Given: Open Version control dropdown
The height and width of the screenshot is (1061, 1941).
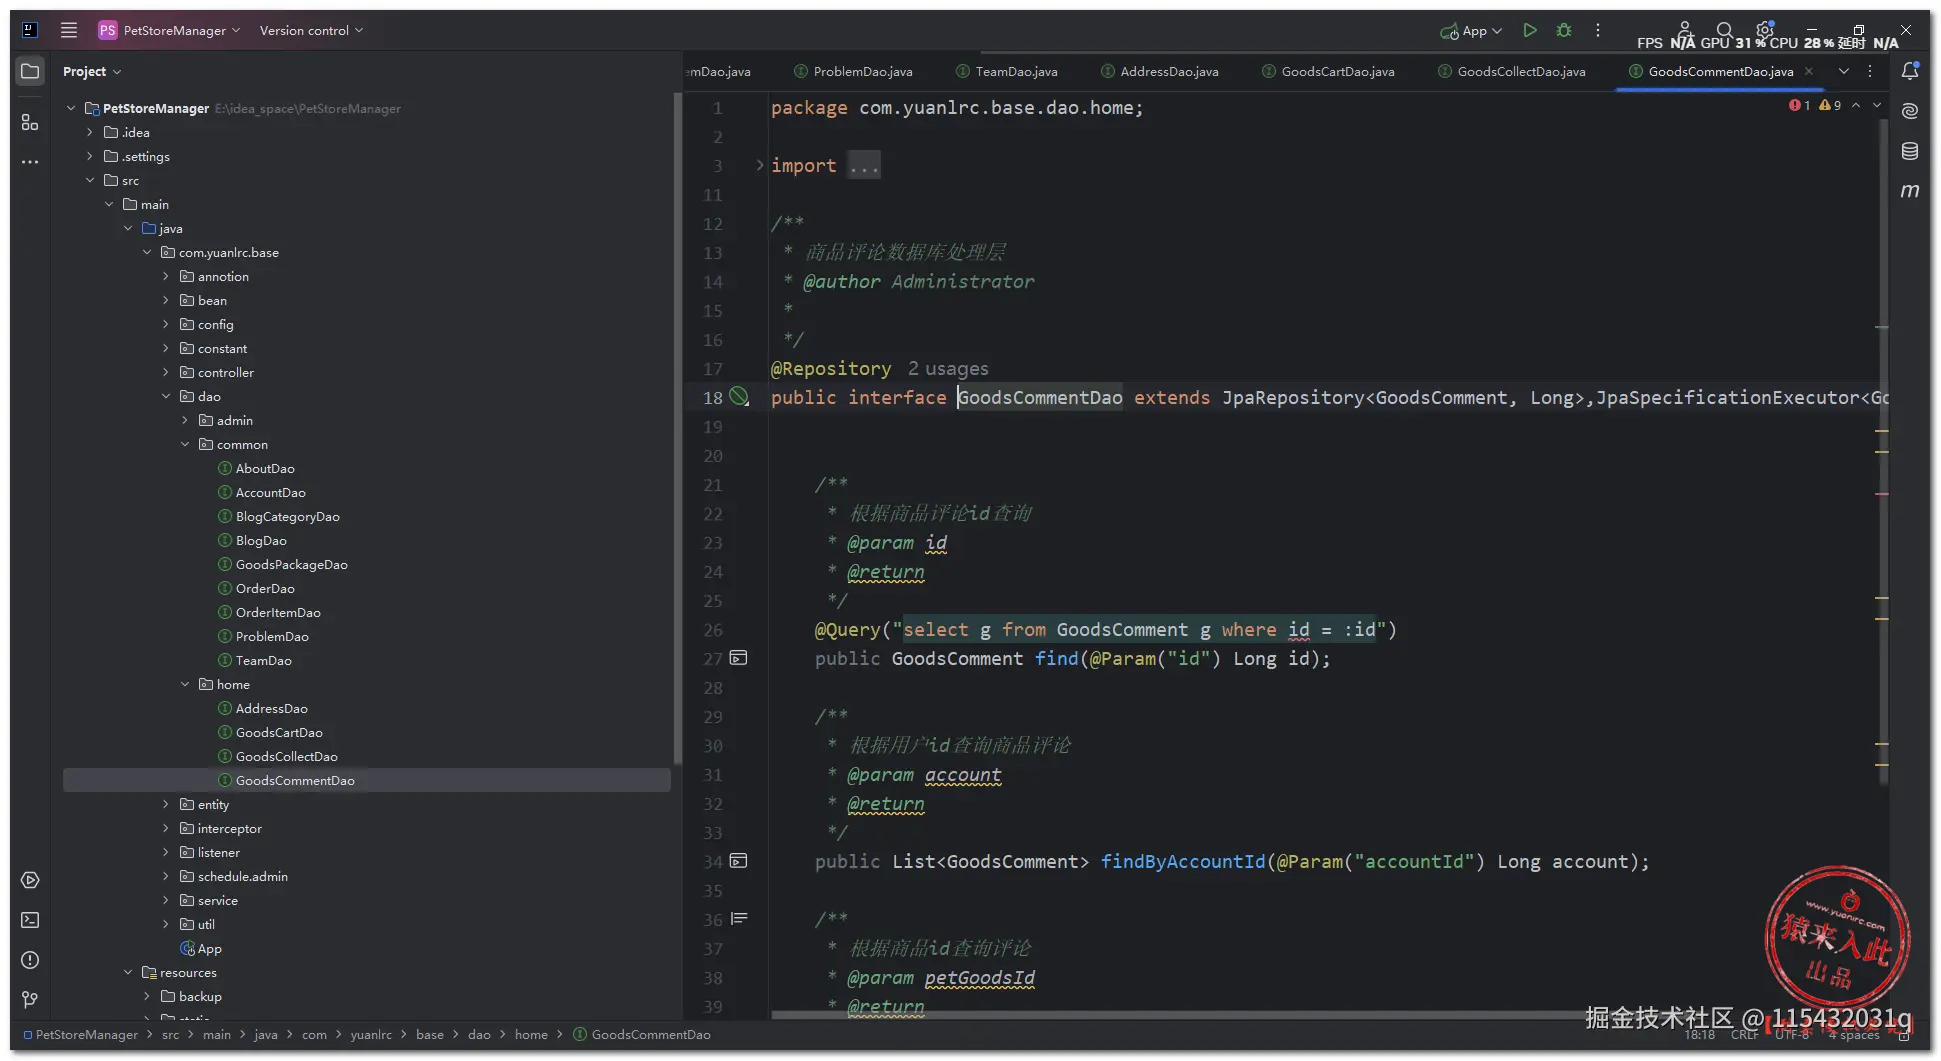Looking at the screenshot, I should (x=311, y=30).
